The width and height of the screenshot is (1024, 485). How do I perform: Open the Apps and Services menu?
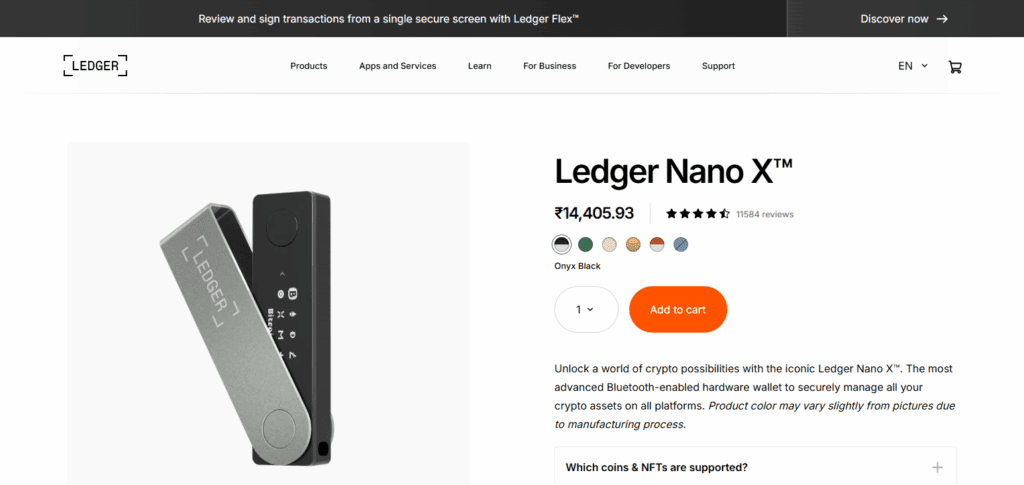click(398, 66)
